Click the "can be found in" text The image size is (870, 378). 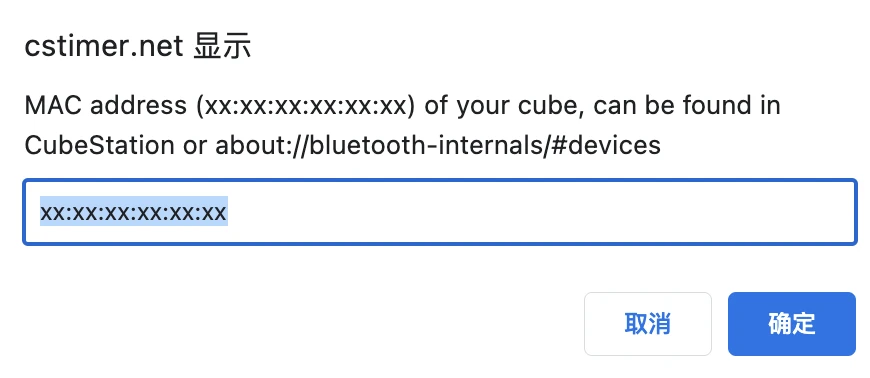tap(687, 105)
